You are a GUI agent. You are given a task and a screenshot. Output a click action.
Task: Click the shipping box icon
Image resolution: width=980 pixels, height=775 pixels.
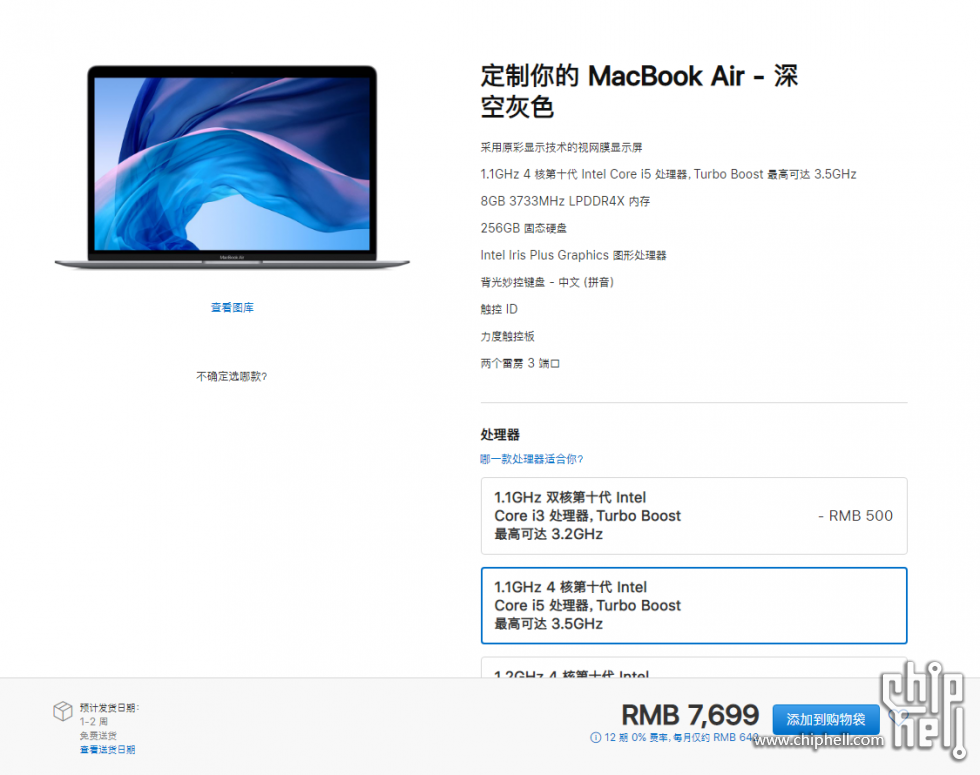coord(62,711)
